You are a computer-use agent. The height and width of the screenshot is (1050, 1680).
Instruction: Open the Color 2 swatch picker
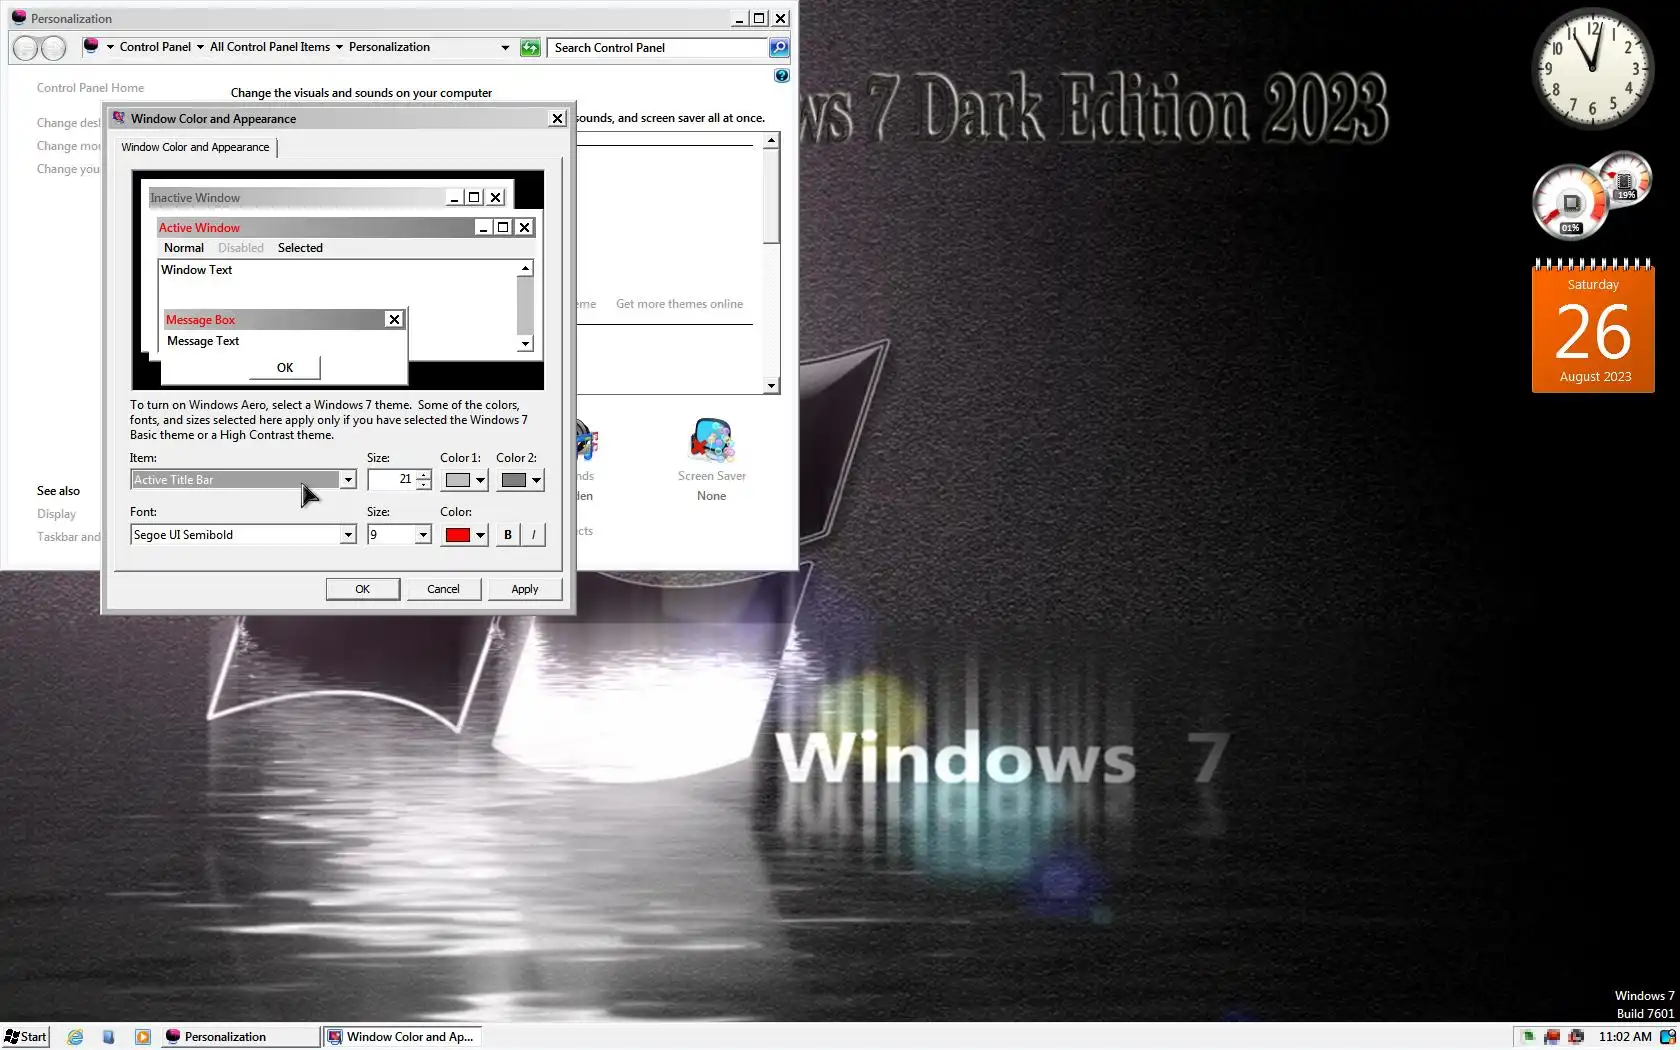click(520, 480)
